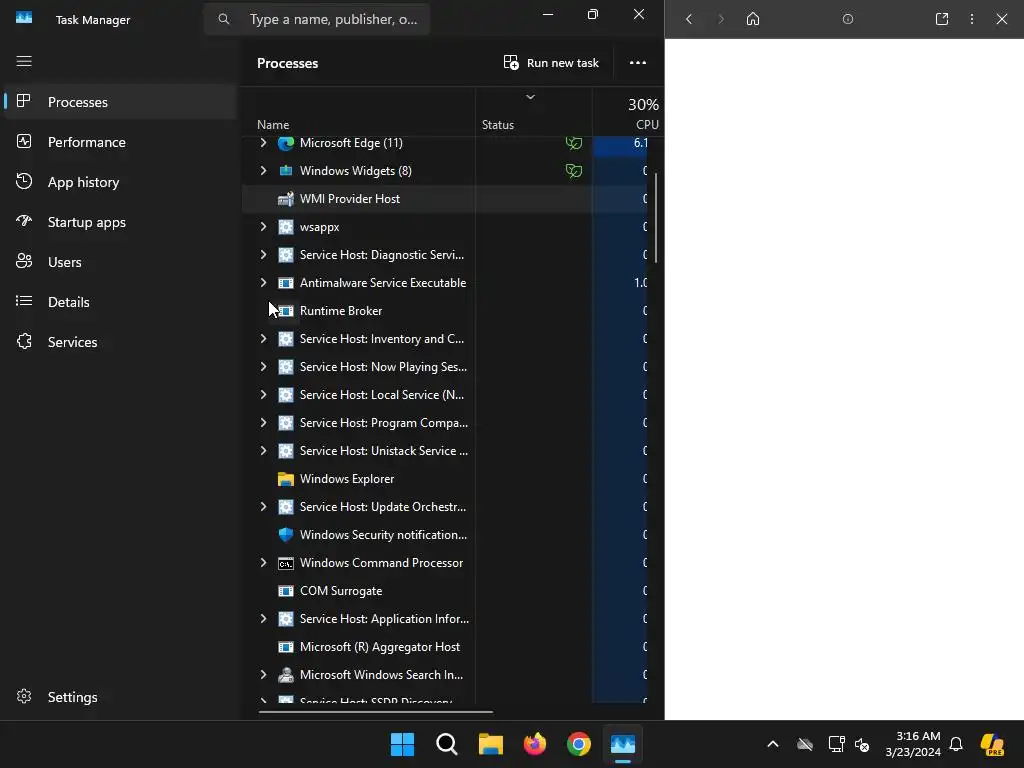Focus the search box 'Type a name, publisher'
The width and height of the screenshot is (1024, 768).
(316, 19)
